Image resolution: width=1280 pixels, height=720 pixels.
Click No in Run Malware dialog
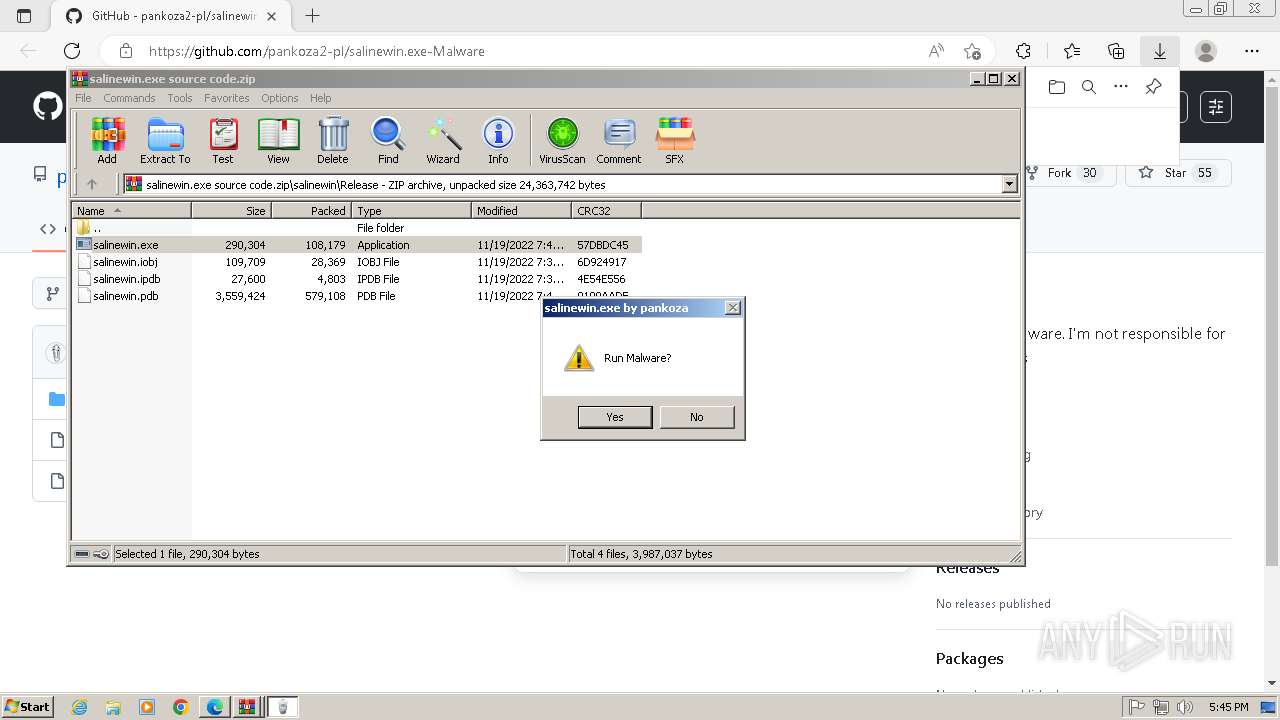pos(696,417)
